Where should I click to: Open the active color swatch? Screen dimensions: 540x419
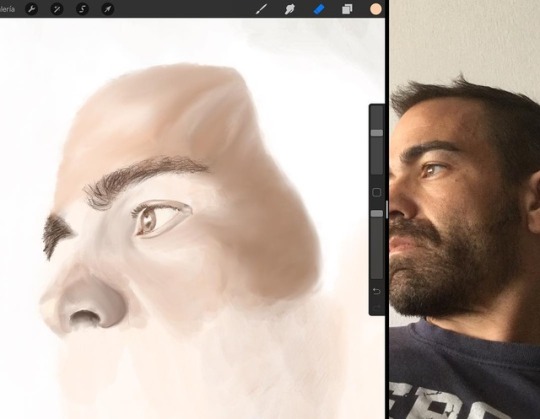click(x=376, y=9)
